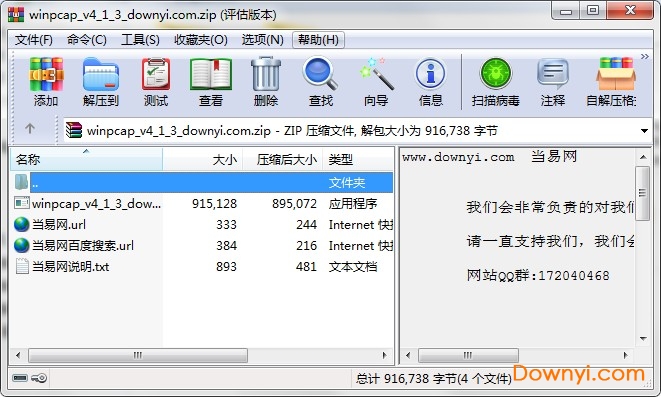Click the comment pane scroll left arrow
The width and height of the screenshot is (661, 397).
(x=408, y=355)
